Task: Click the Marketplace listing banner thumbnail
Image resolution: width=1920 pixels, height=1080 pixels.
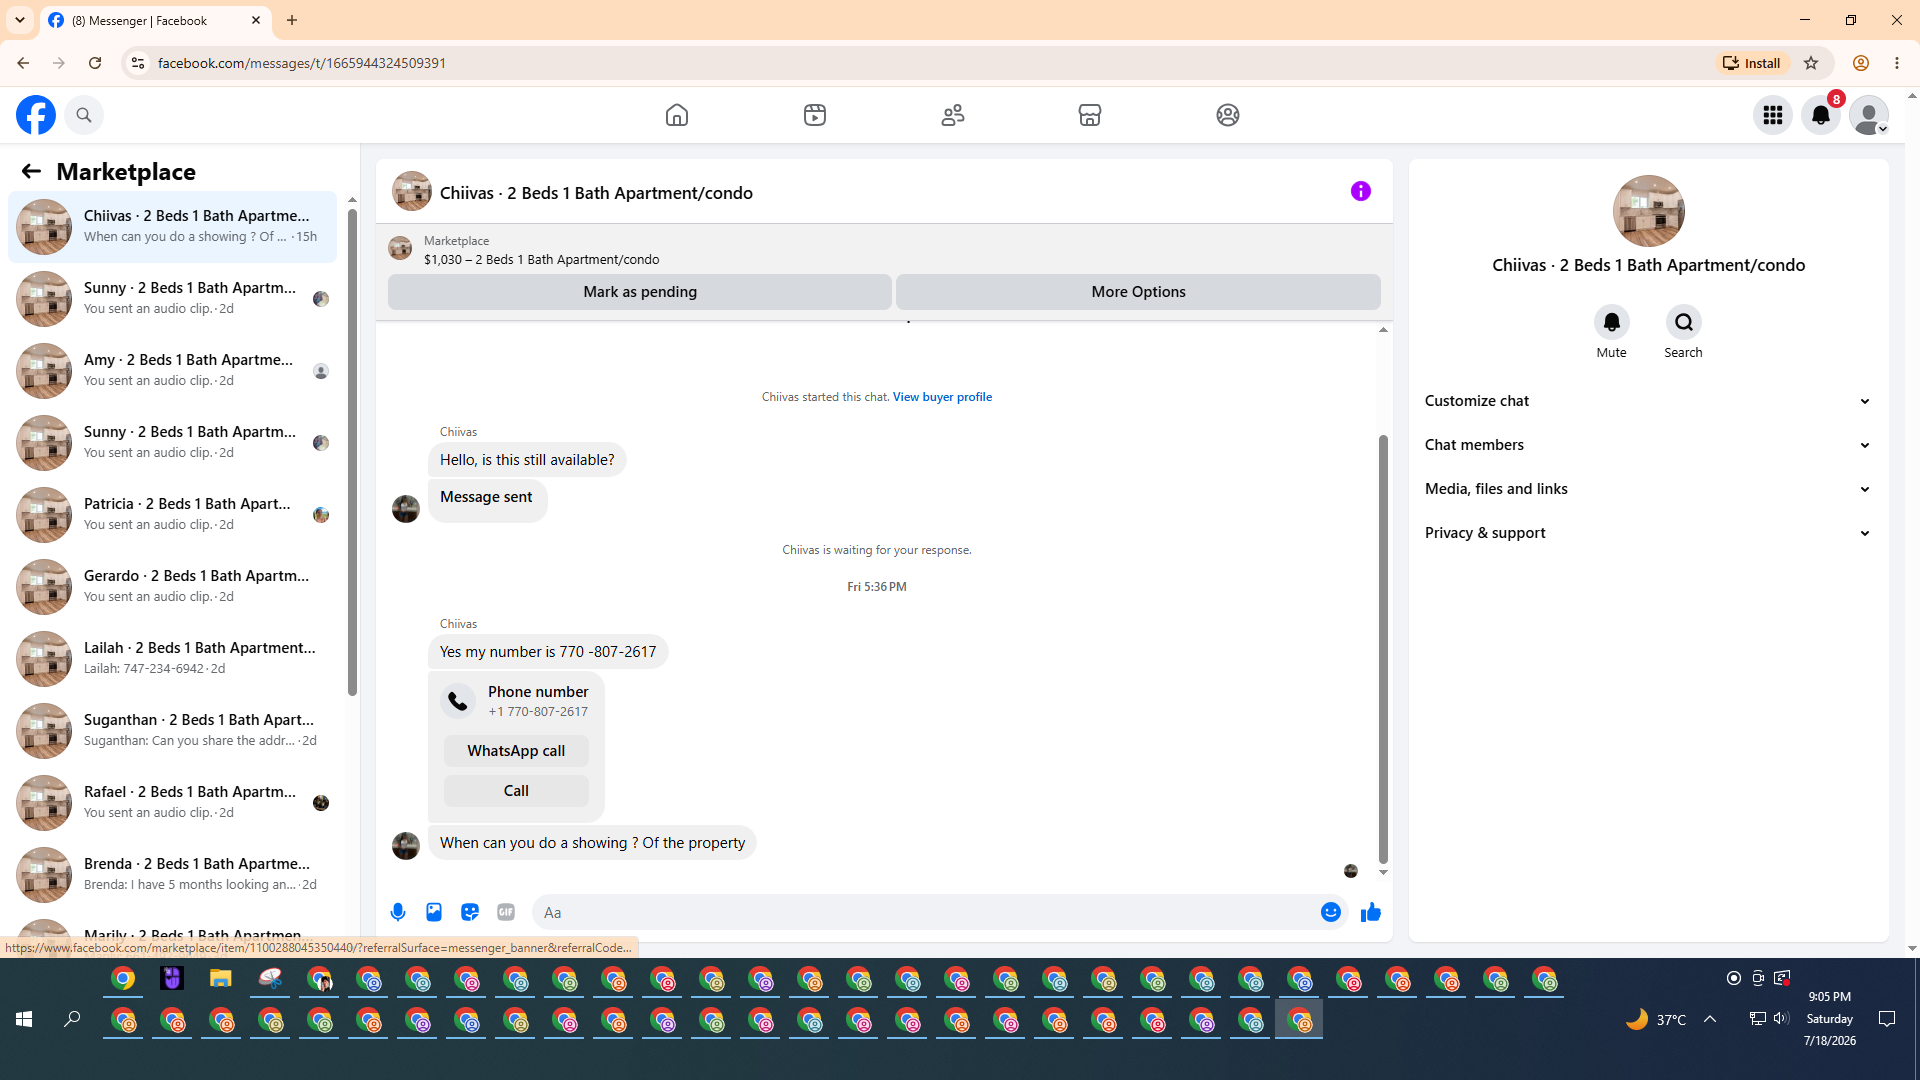Action: point(400,249)
